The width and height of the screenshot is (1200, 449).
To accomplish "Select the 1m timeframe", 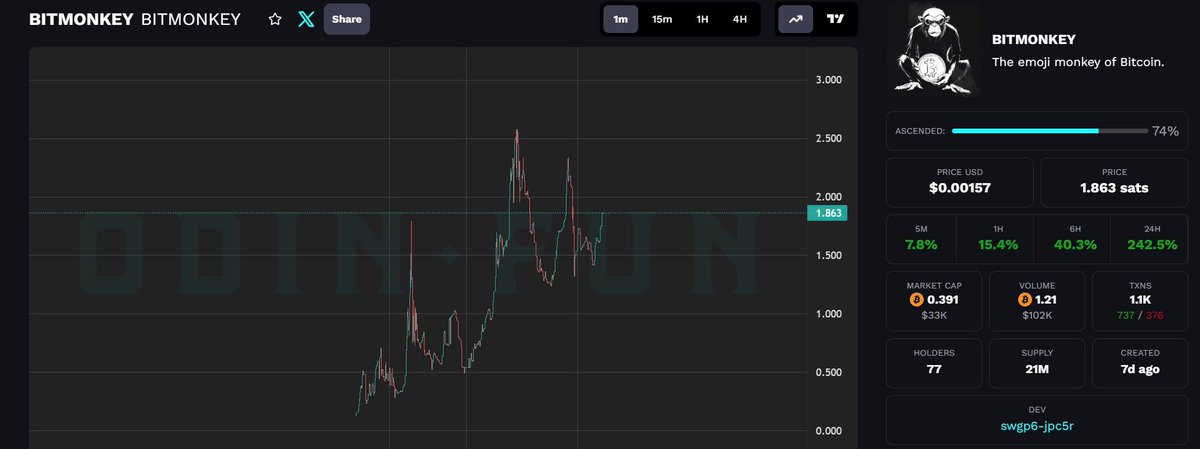I will coord(621,19).
